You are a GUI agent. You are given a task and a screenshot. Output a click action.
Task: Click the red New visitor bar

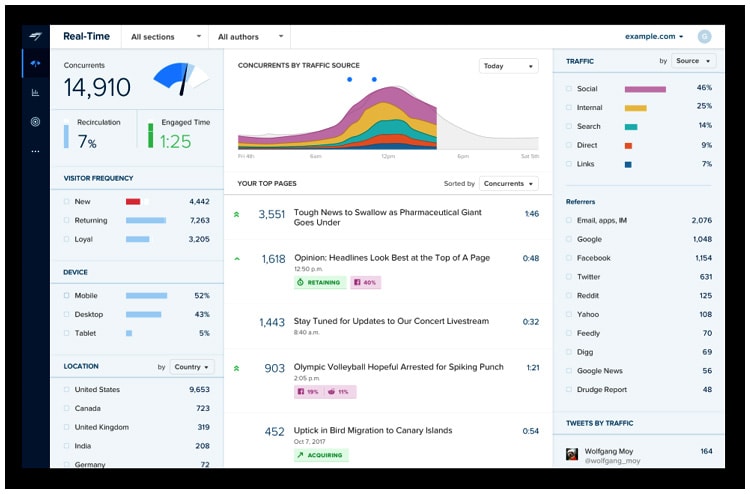coord(133,202)
